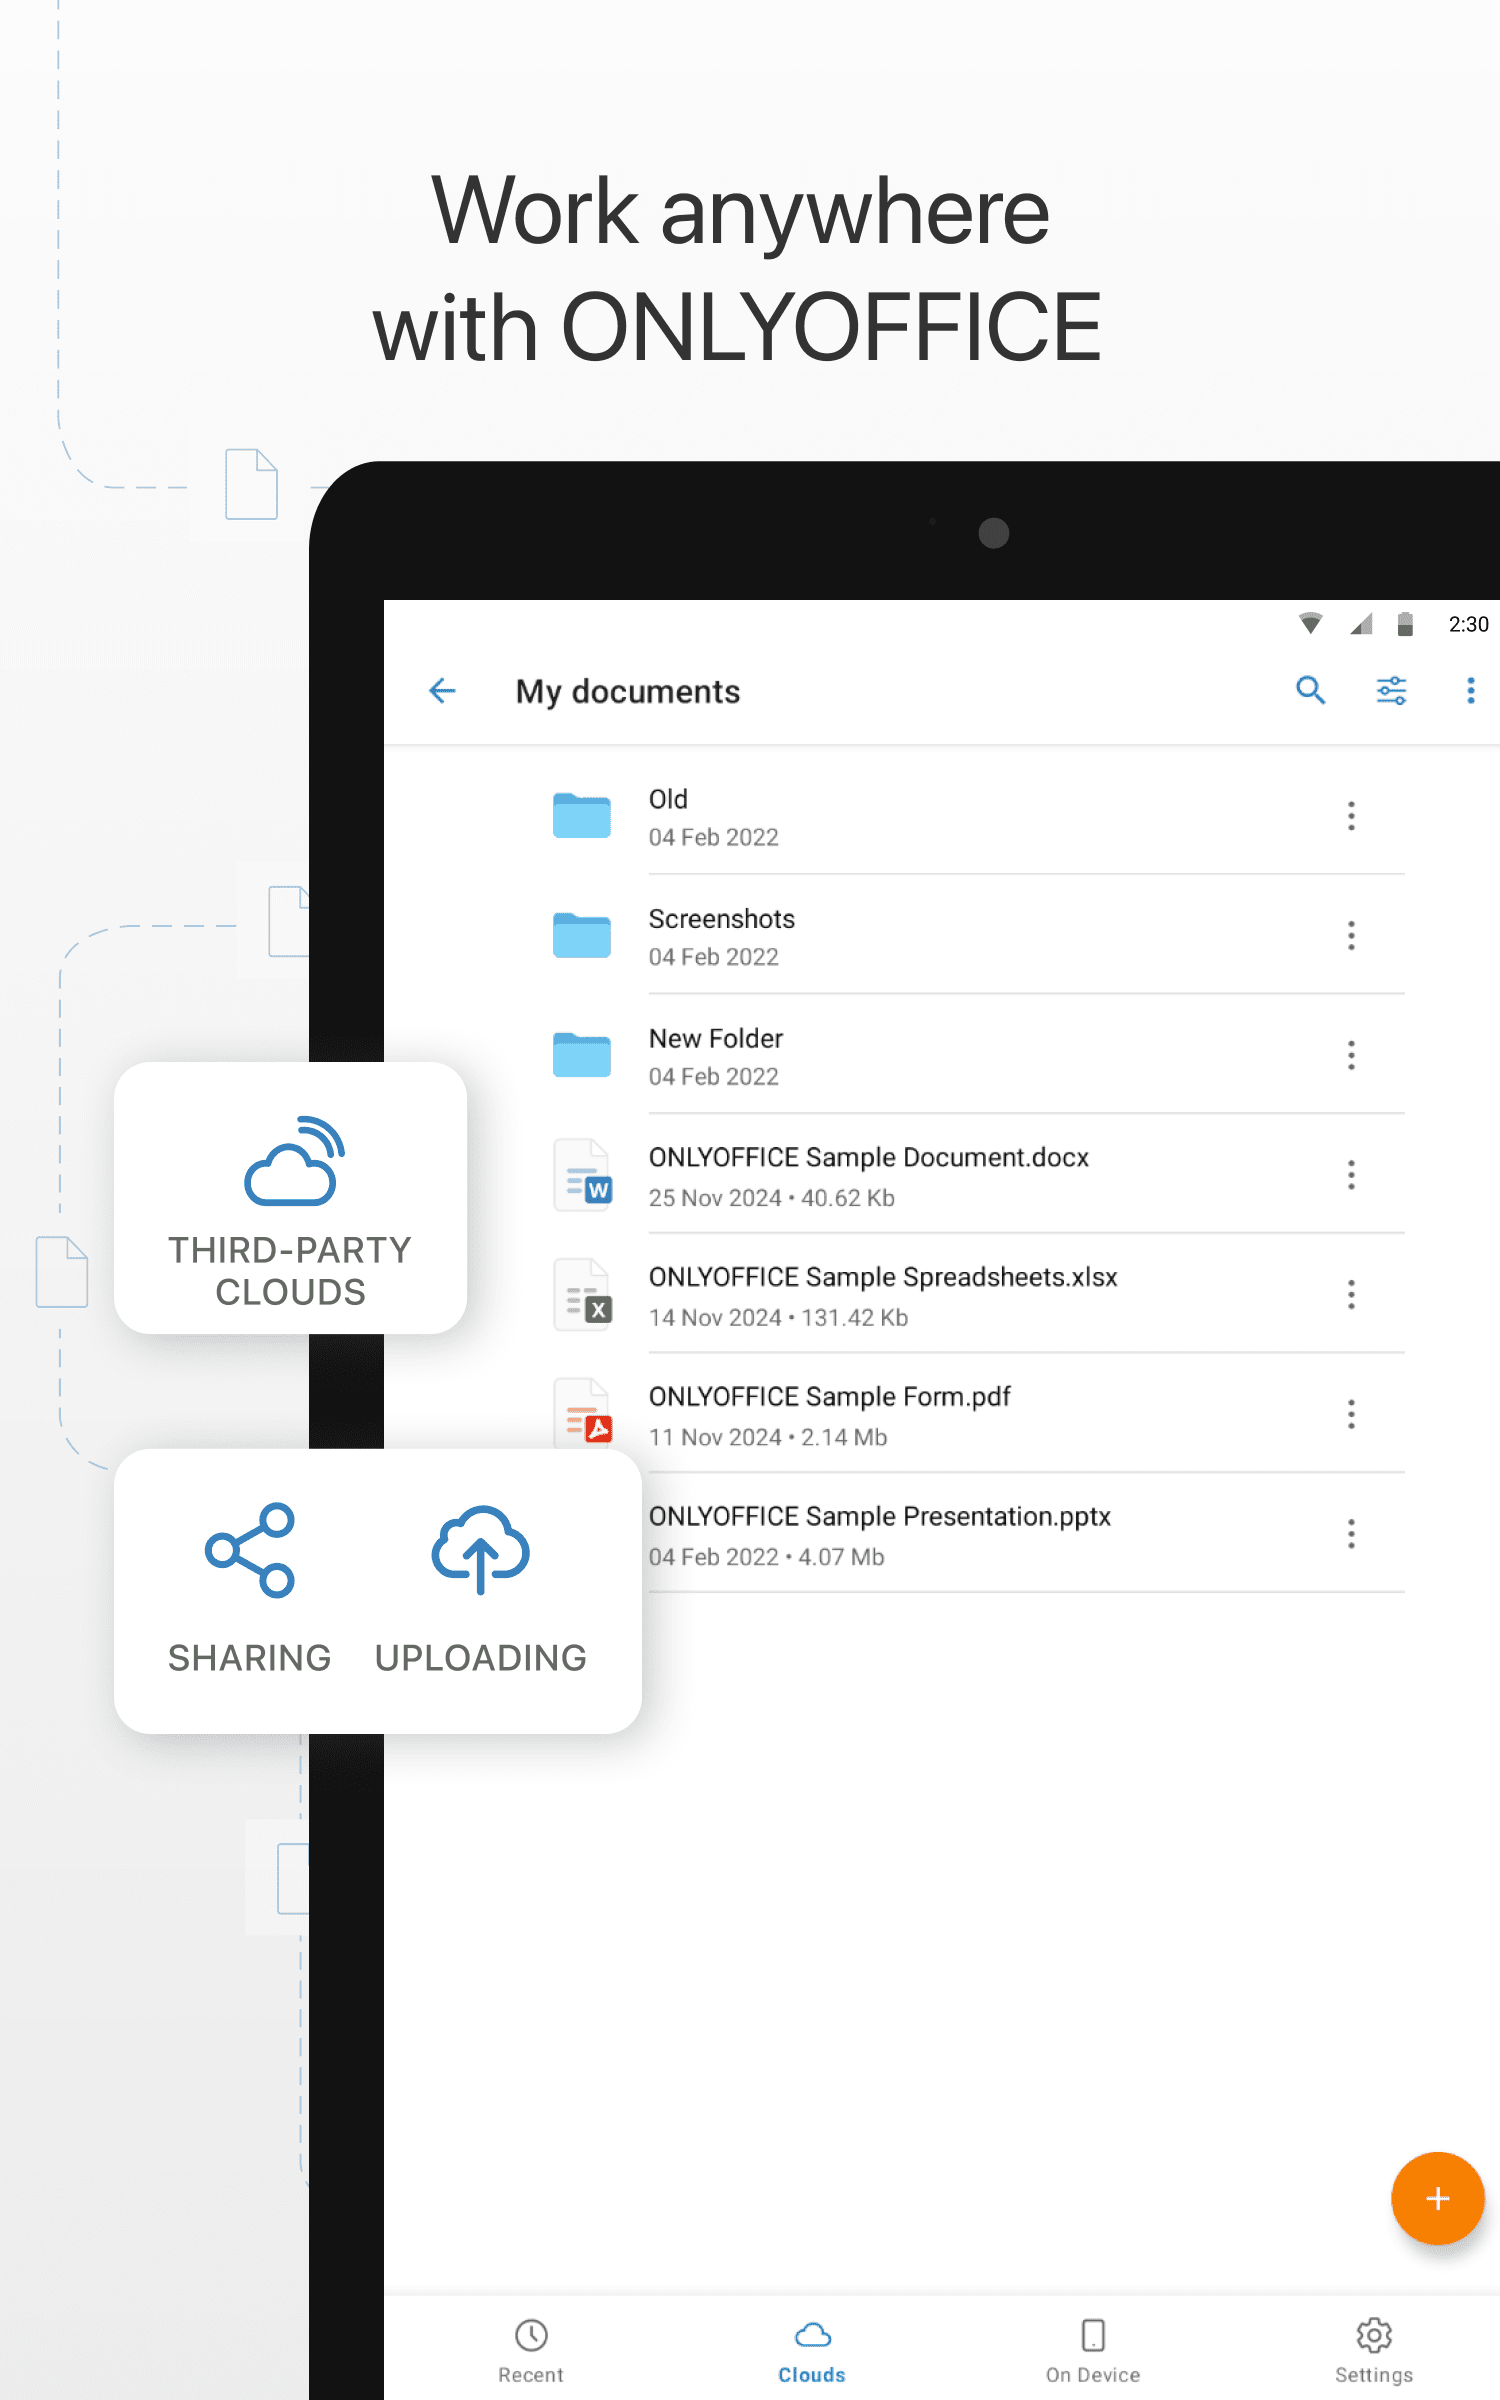Open the Settings tab
The height and width of the screenshot is (2400, 1500).
tap(1374, 2349)
